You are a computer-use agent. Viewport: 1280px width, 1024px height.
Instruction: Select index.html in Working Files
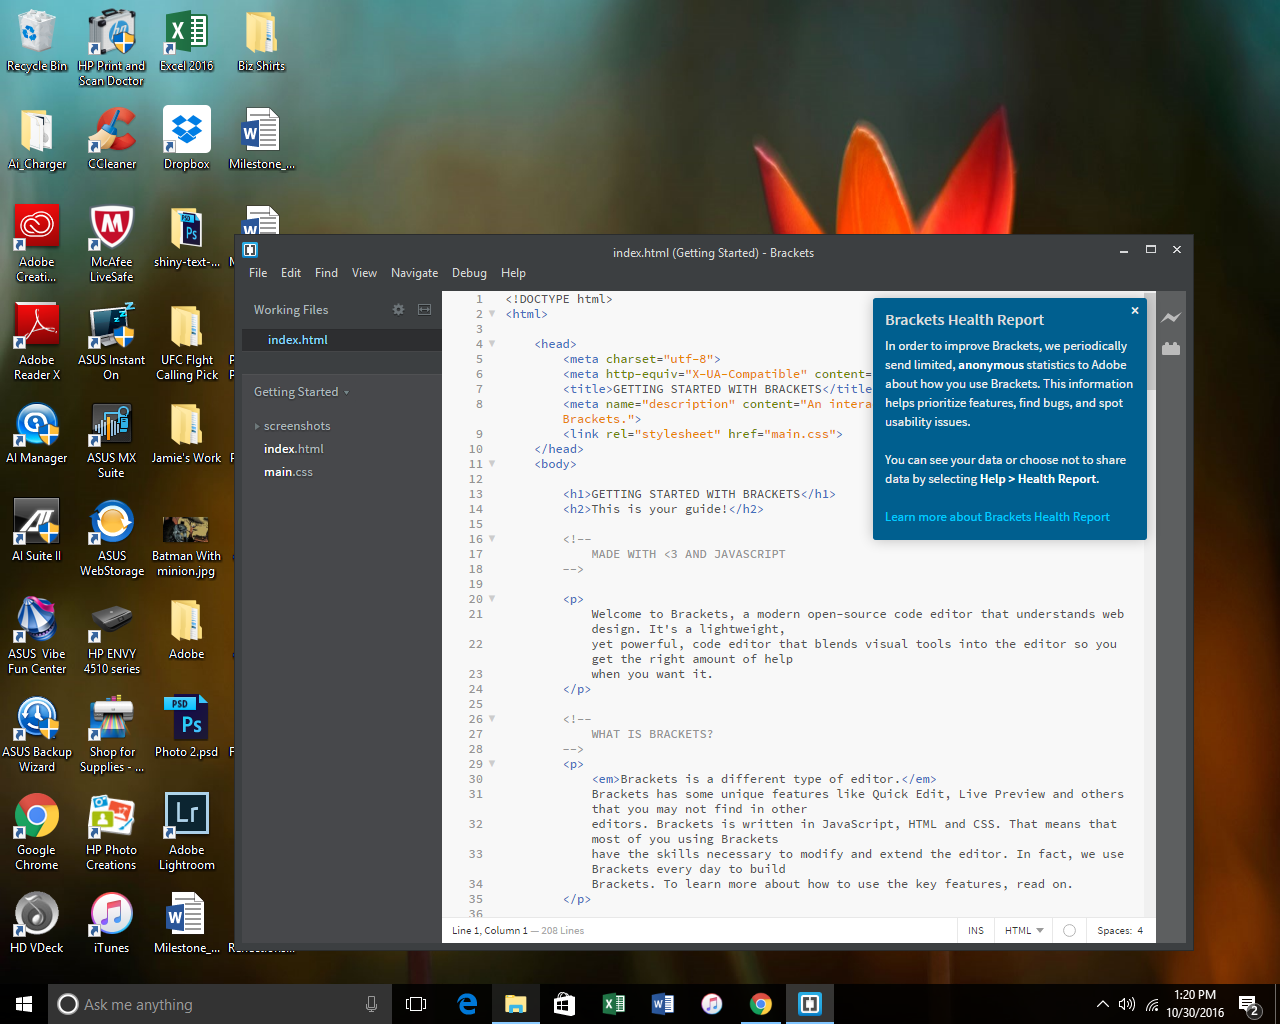(x=342, y=340)
